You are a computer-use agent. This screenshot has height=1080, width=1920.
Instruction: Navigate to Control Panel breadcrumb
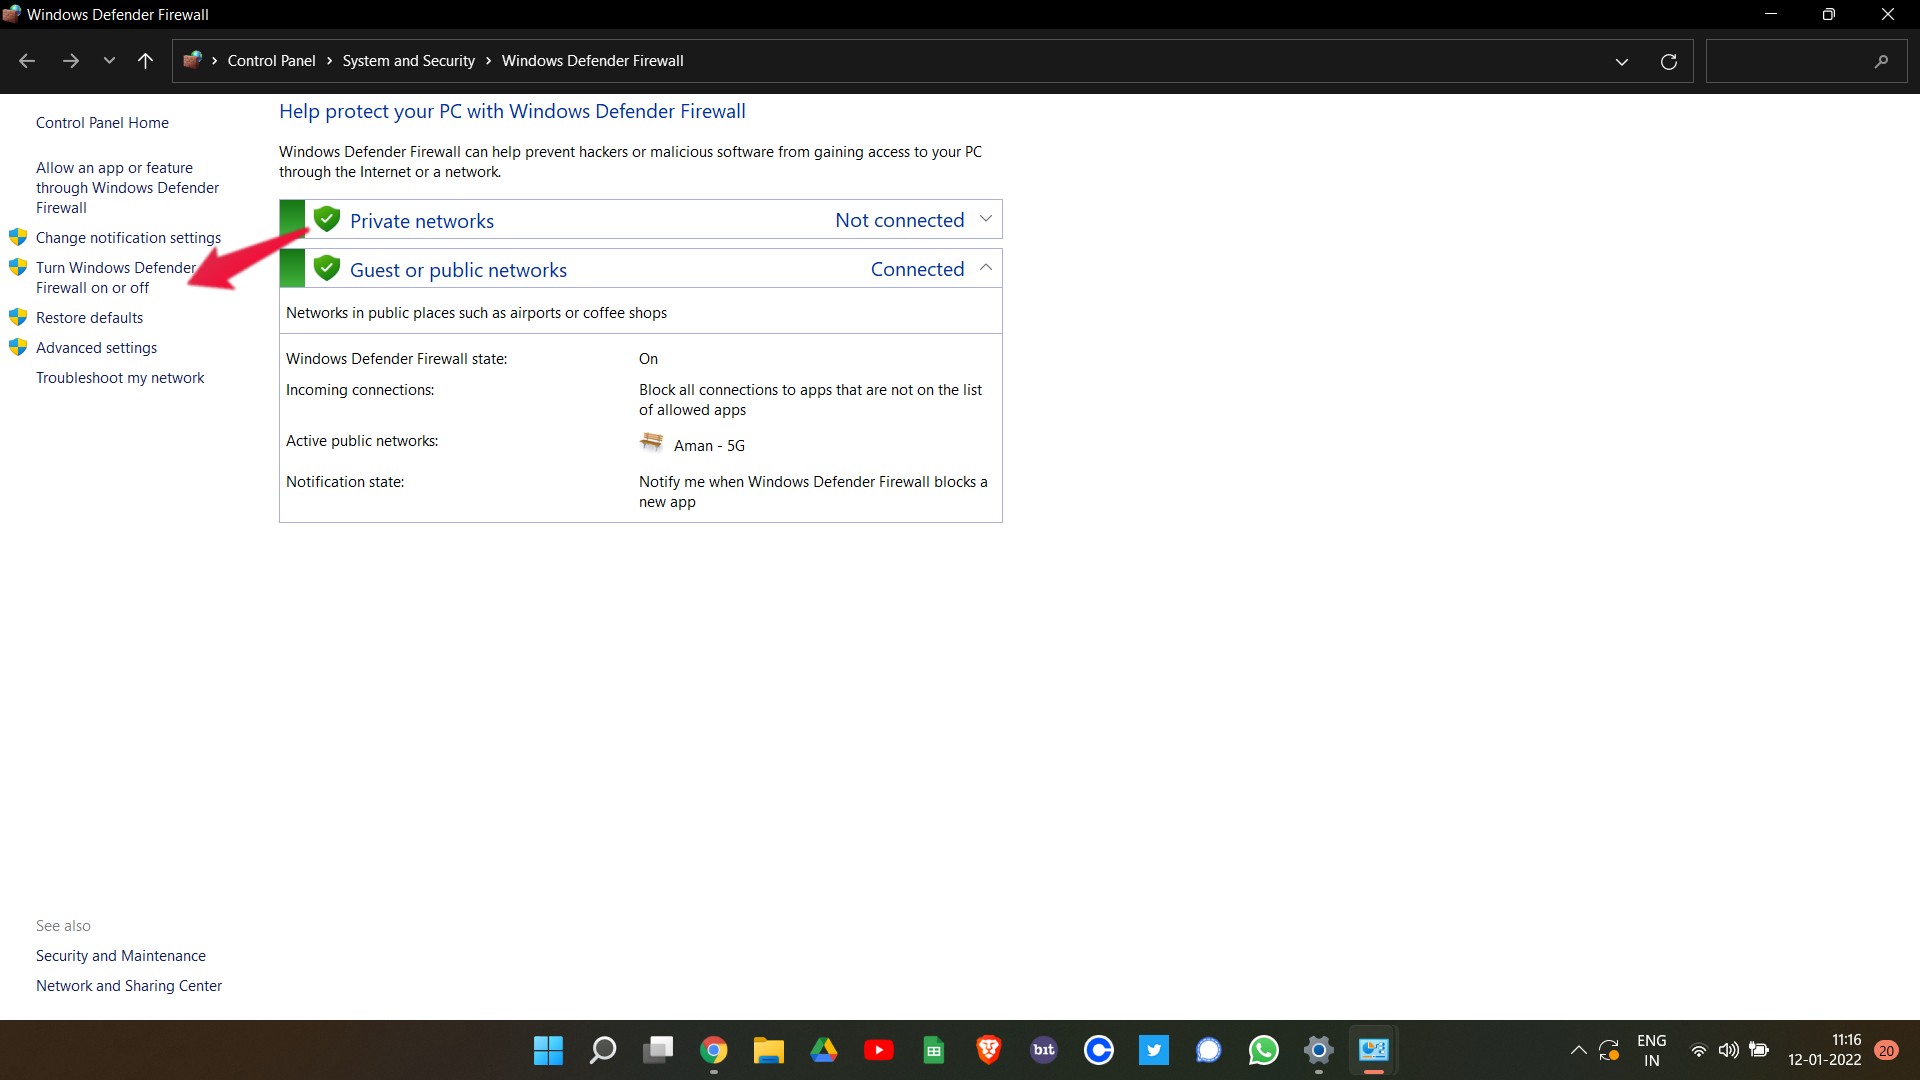[x=271, y=61]
